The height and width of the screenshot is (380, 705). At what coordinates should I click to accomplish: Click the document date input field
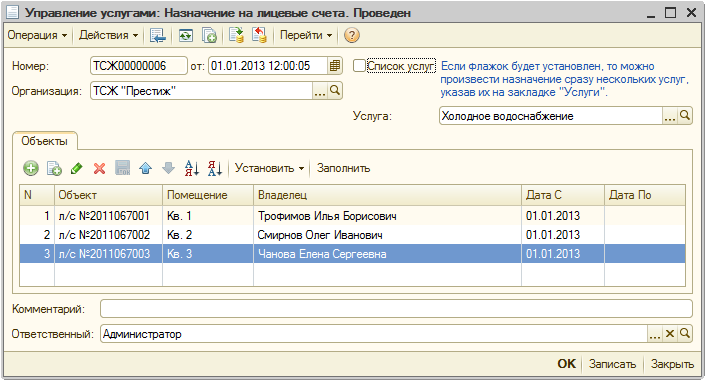tap(268, 66)
